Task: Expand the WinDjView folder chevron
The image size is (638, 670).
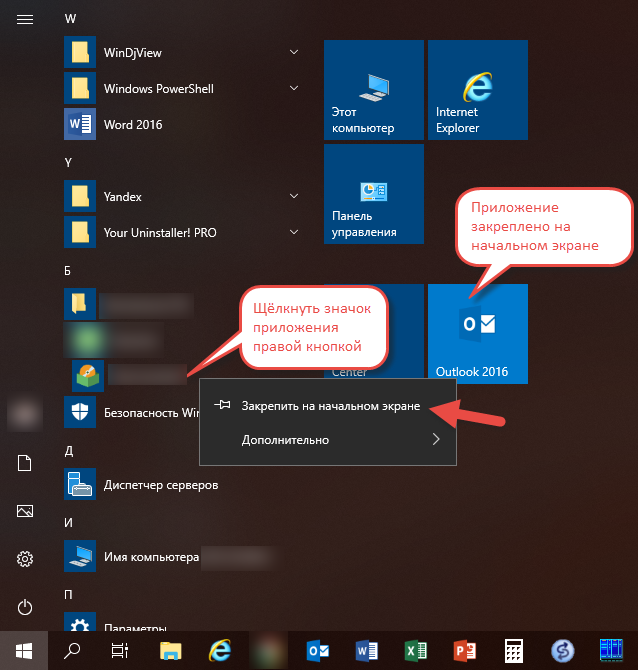Action: 294,52
